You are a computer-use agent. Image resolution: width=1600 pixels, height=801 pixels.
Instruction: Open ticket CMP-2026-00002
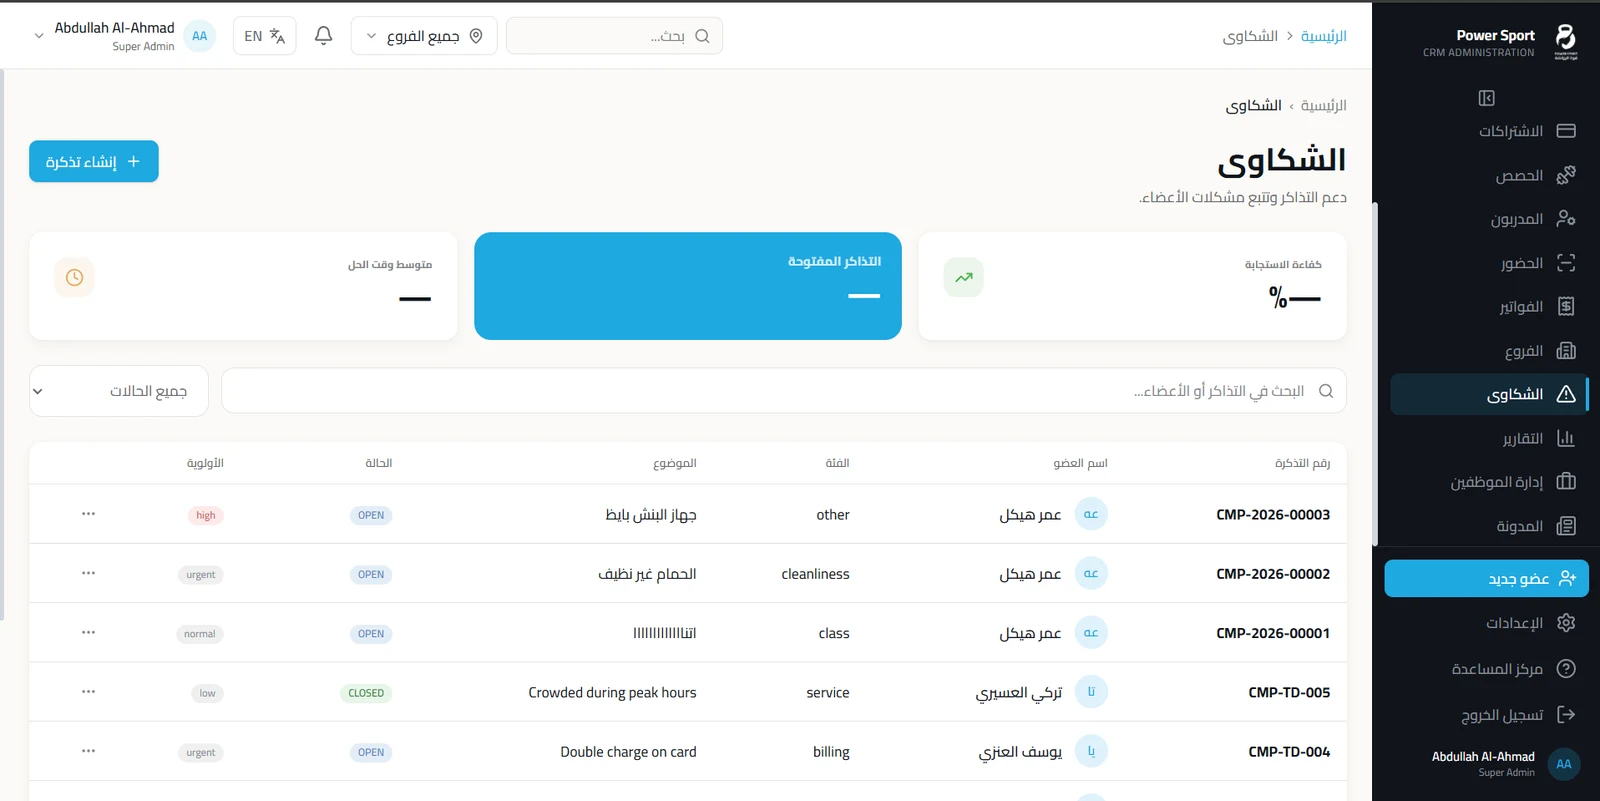(1273, 574)
